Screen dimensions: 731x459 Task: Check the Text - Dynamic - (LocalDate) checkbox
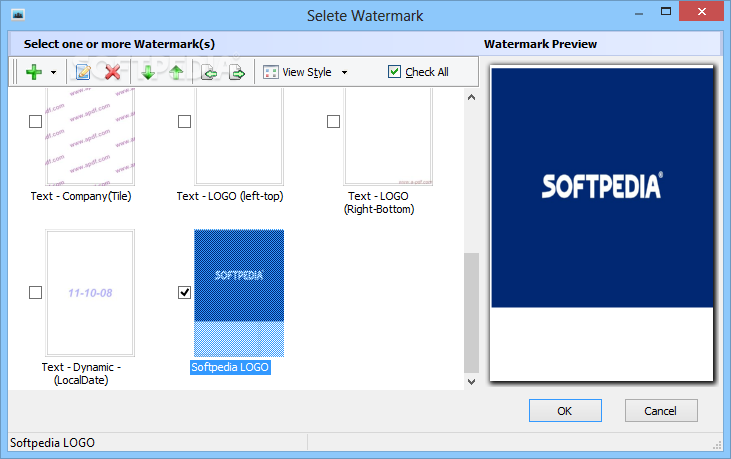pyautogui.click(x=35, y=293)
